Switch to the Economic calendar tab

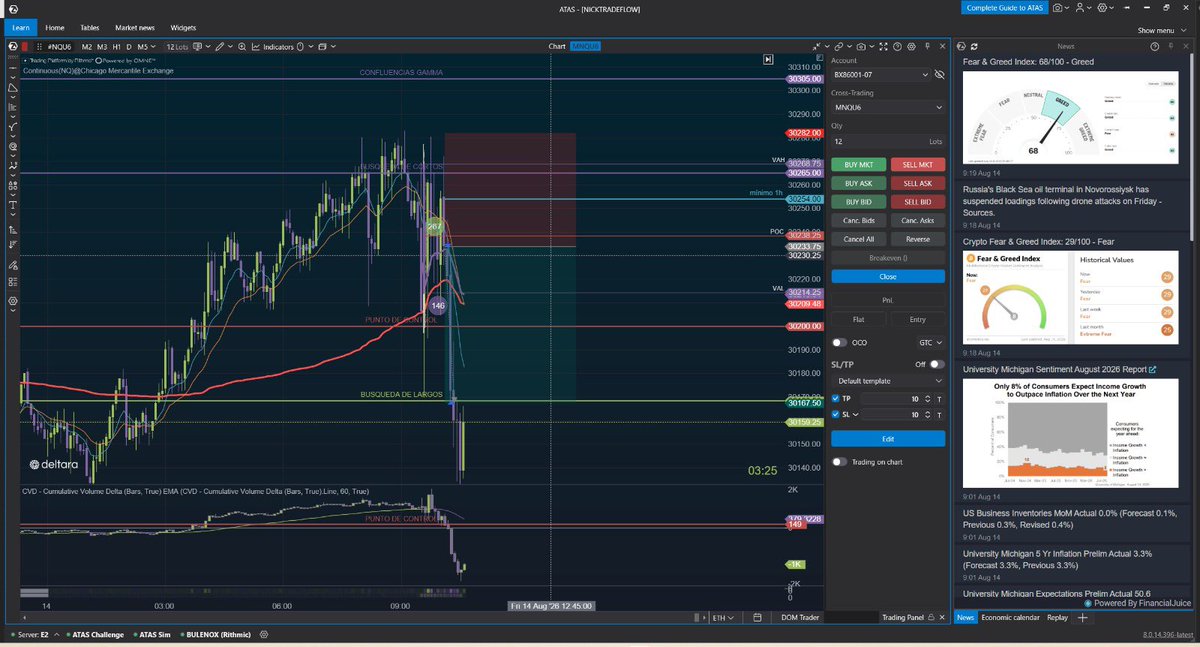(1011, 618)
